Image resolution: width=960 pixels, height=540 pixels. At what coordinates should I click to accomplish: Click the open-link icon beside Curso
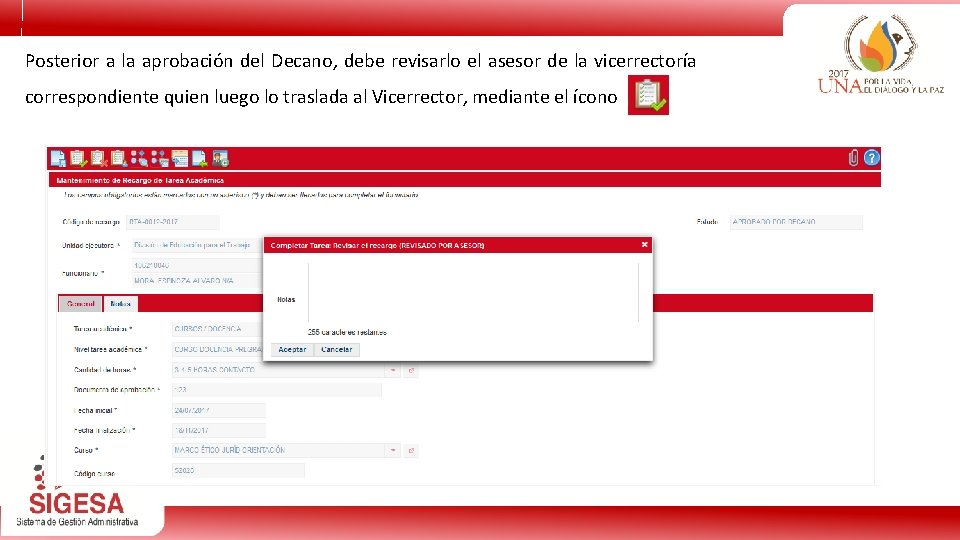(x=411, y=450)
